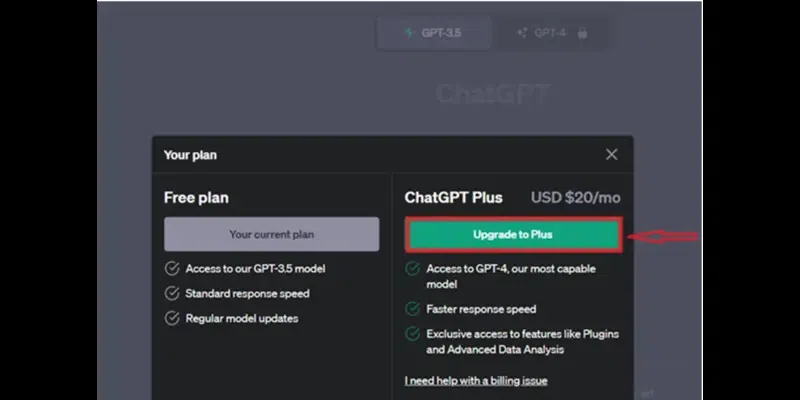Close the Your plan dialog
Image resolution: width=800 pixels, height=400 pixels.
tap(612, 154)
